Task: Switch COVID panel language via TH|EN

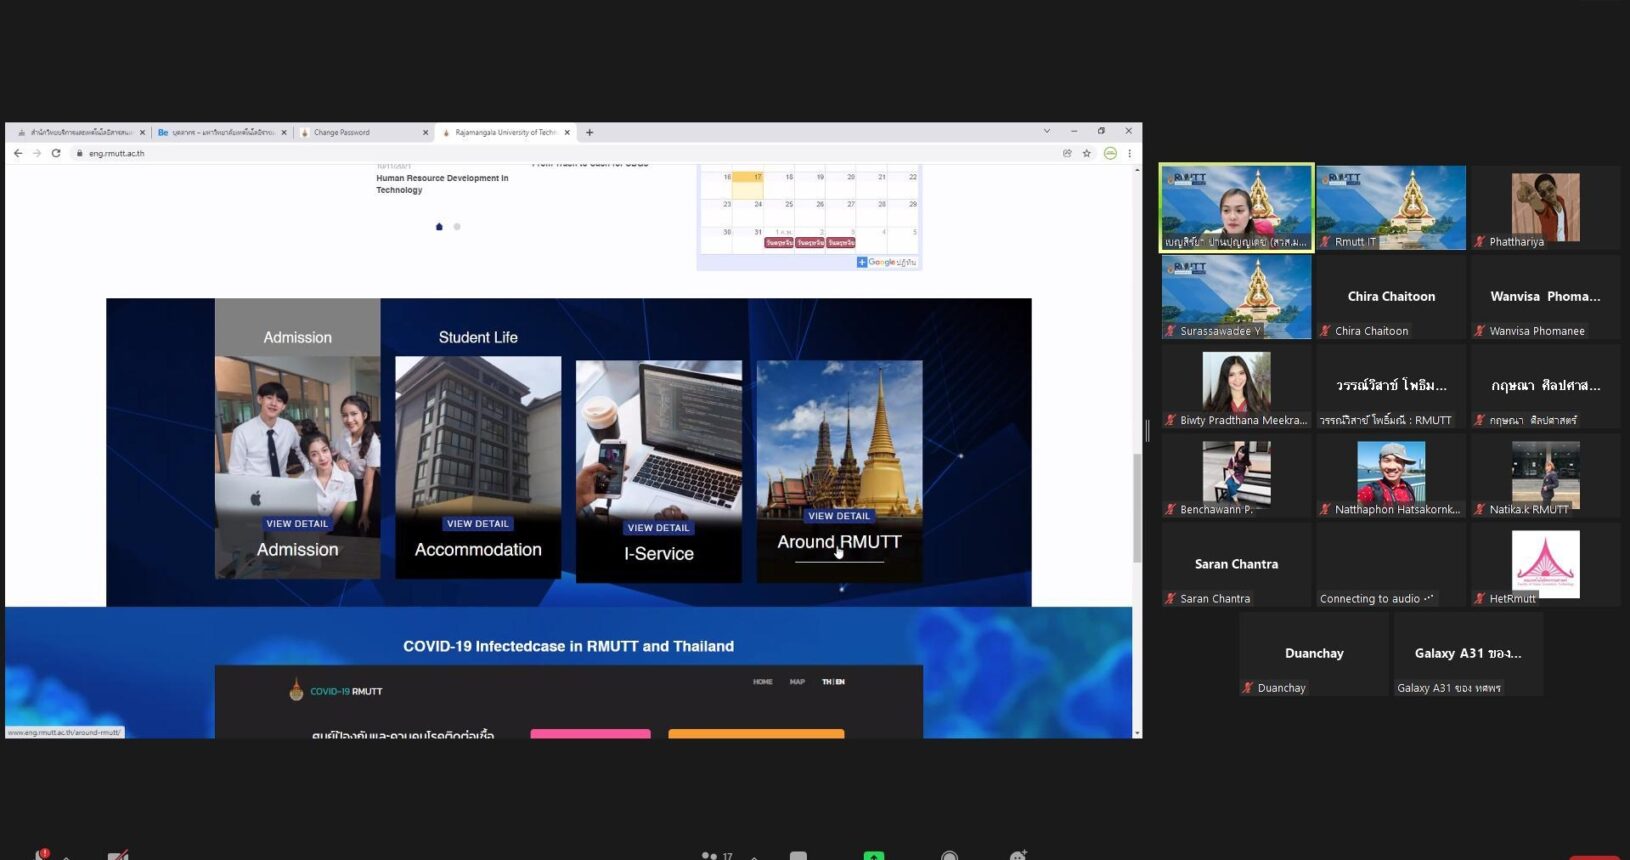Action: tap(833, 682)
